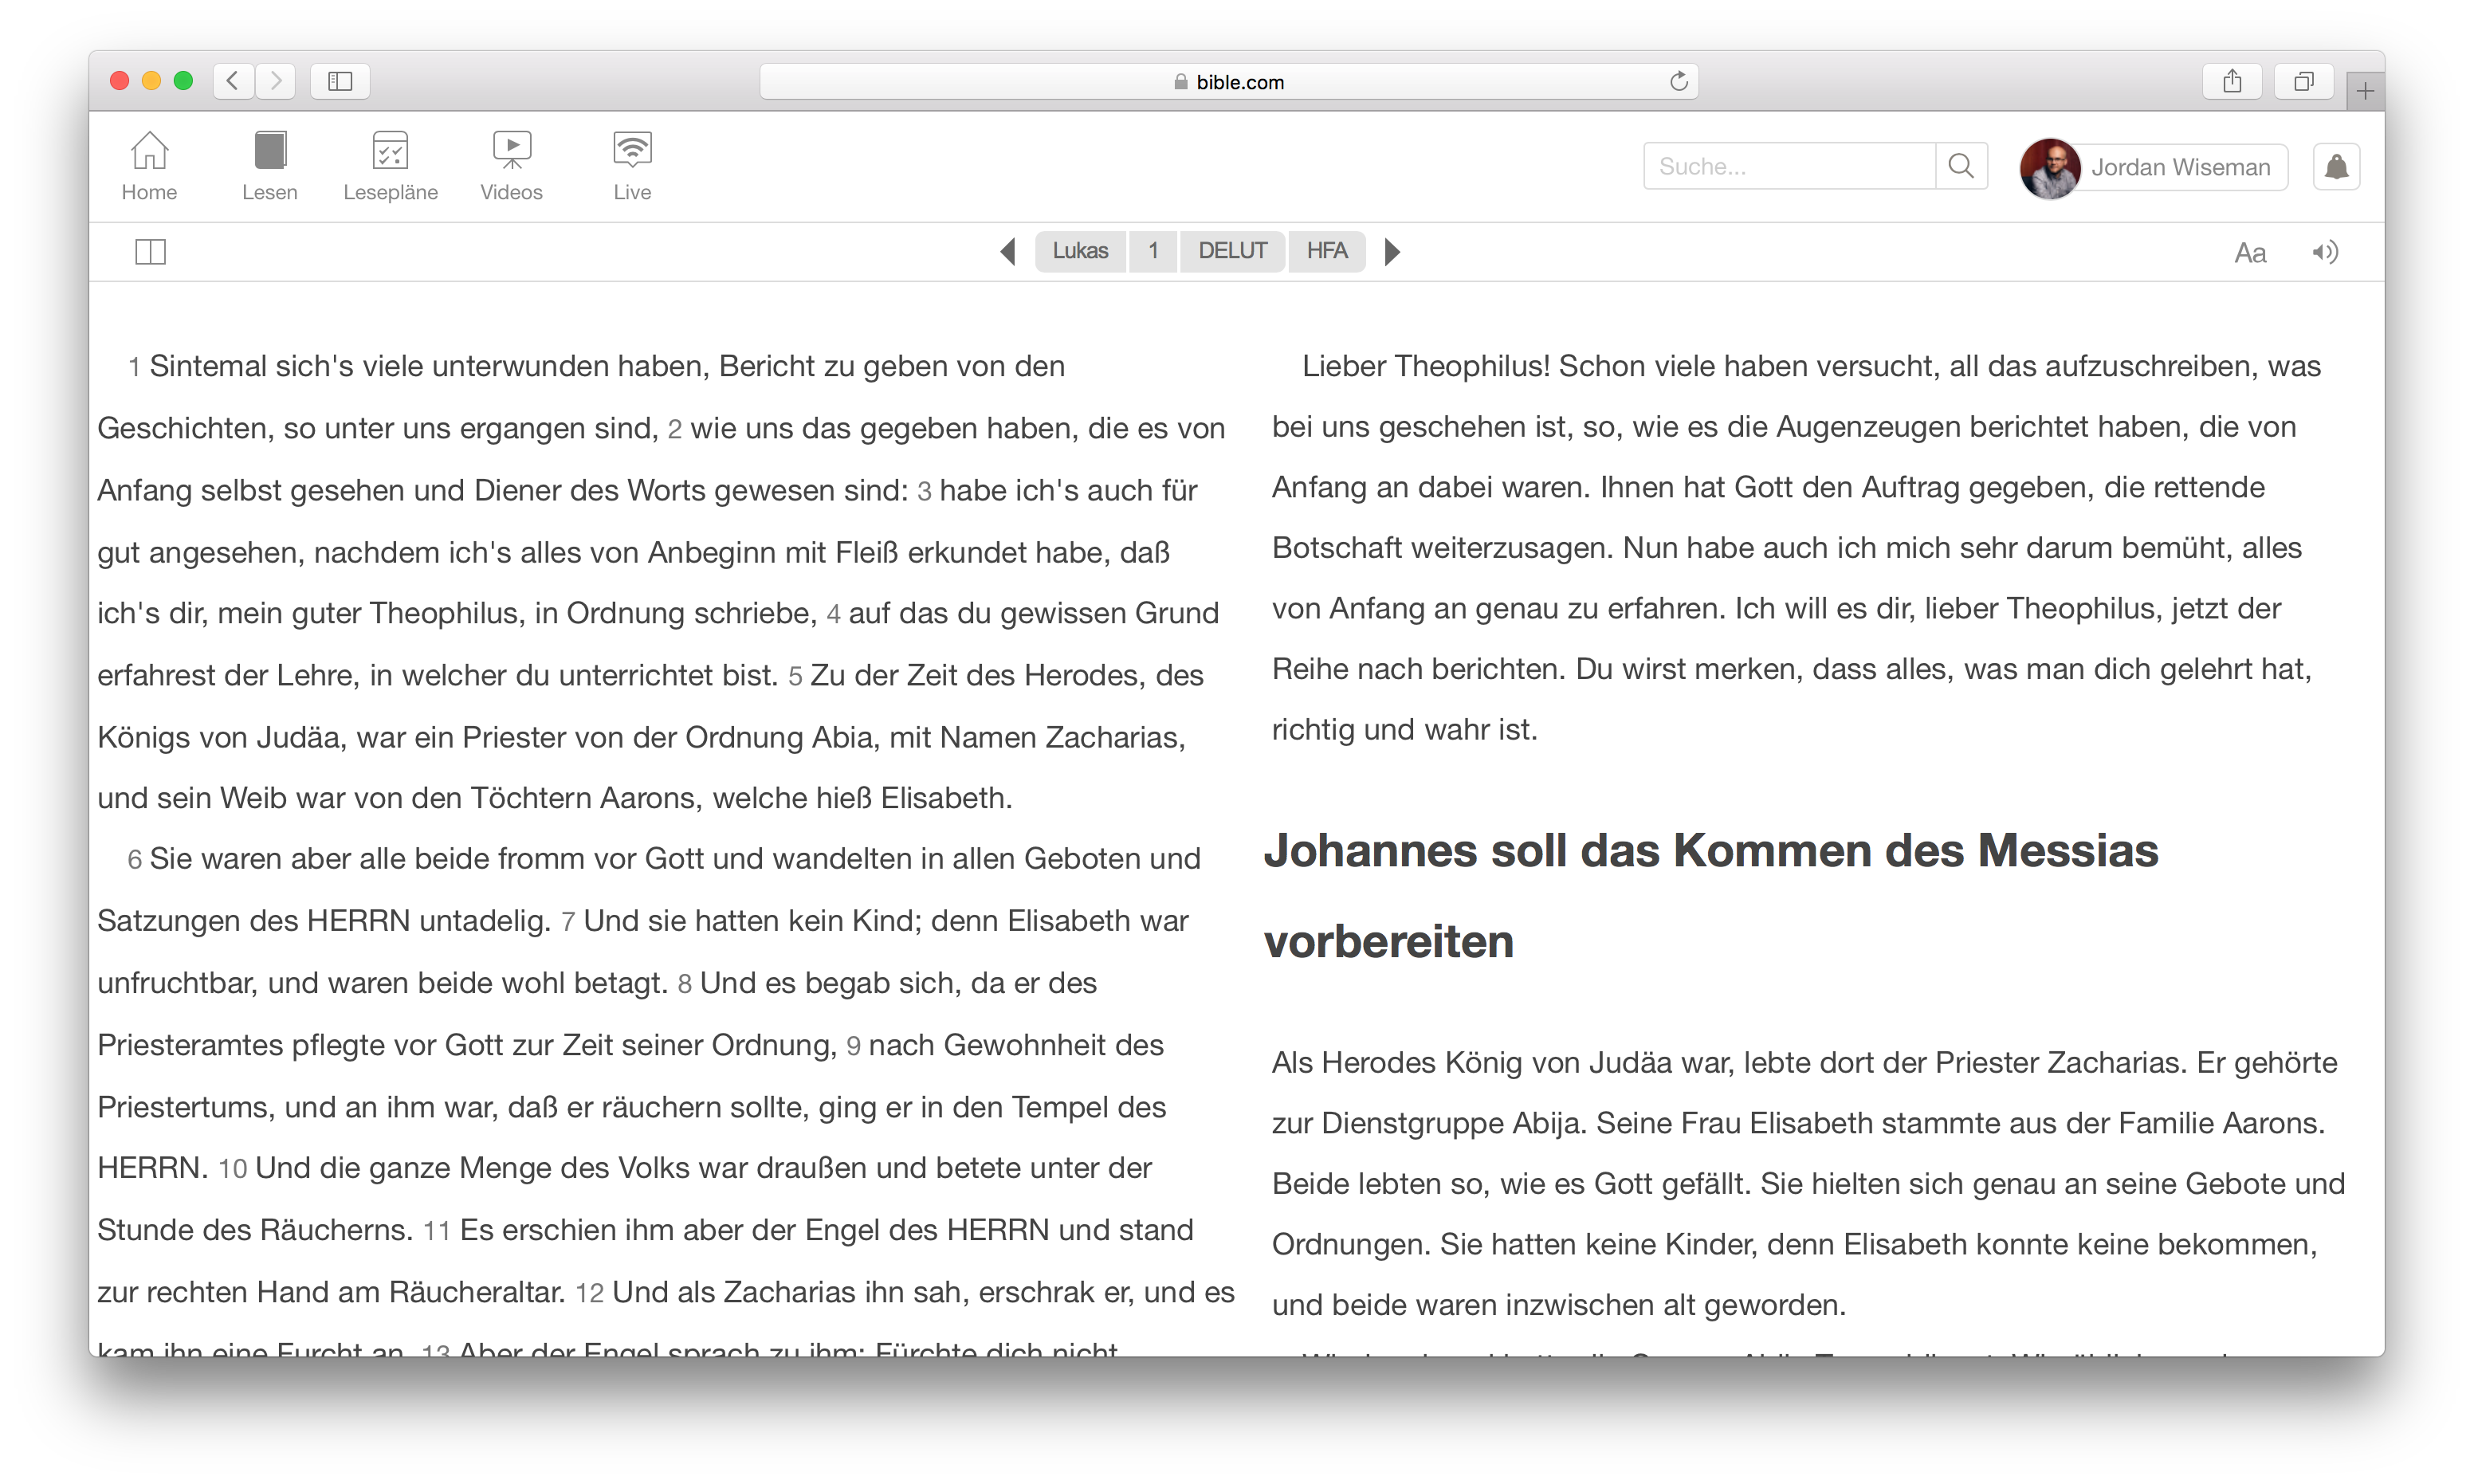Open the Lesen book icon
The width and height of the screenshot is (2474, 1484).
tap(270, 152)
